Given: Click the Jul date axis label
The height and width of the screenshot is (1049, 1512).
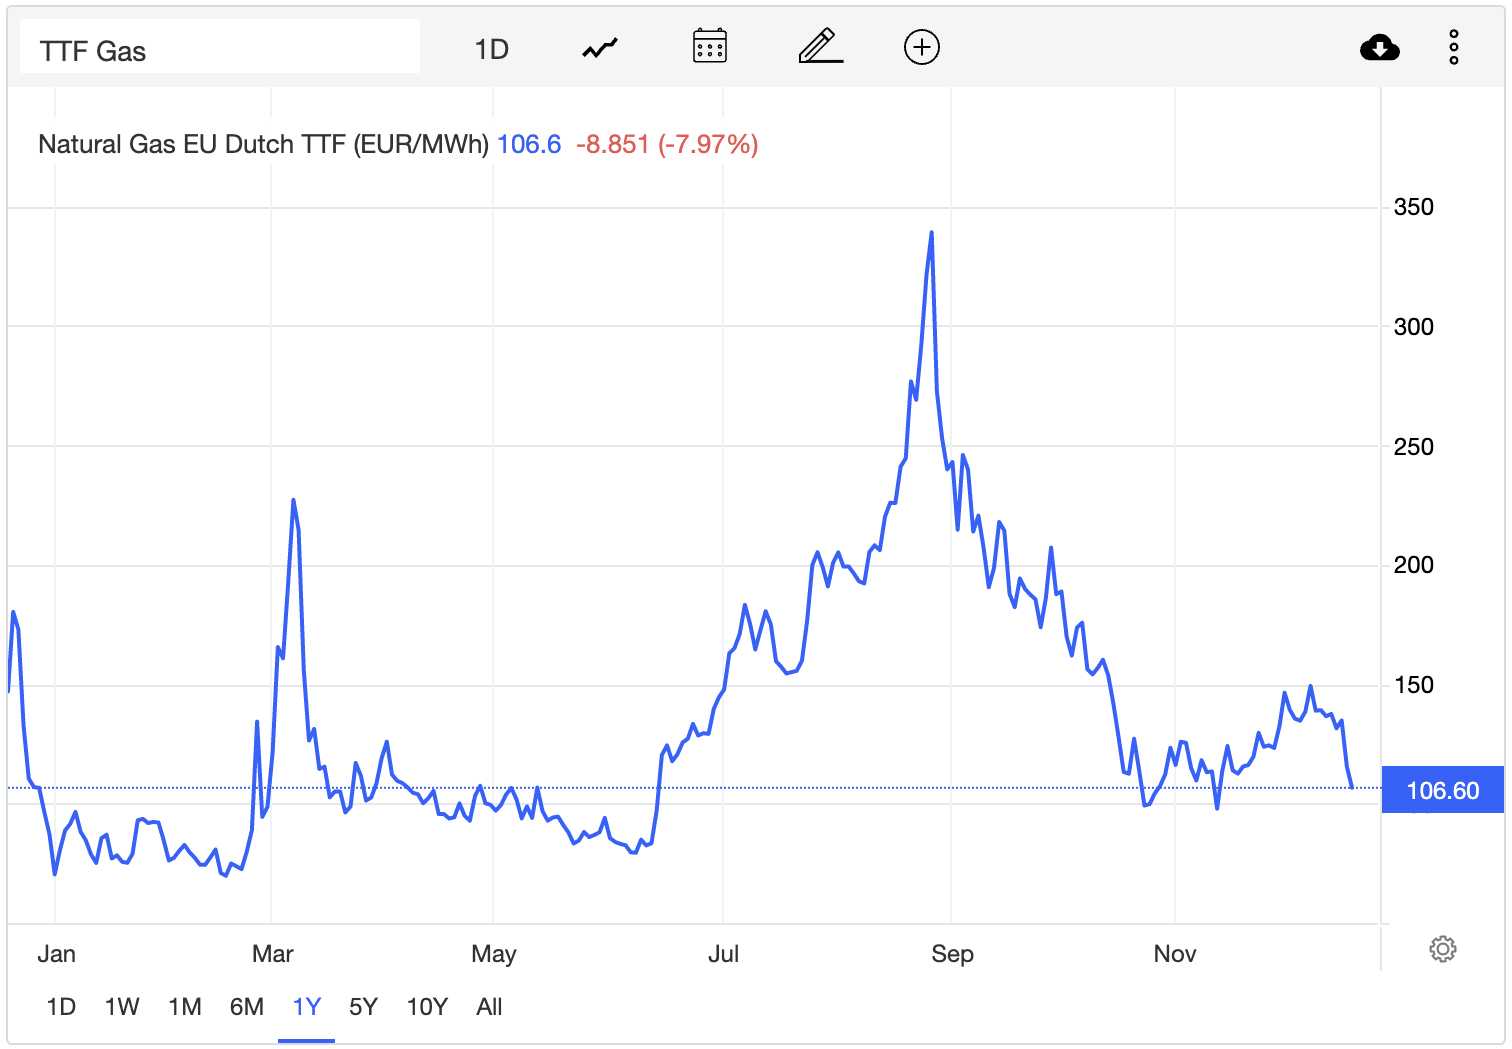Looking at the screenshot, I should tap(723, 954).
